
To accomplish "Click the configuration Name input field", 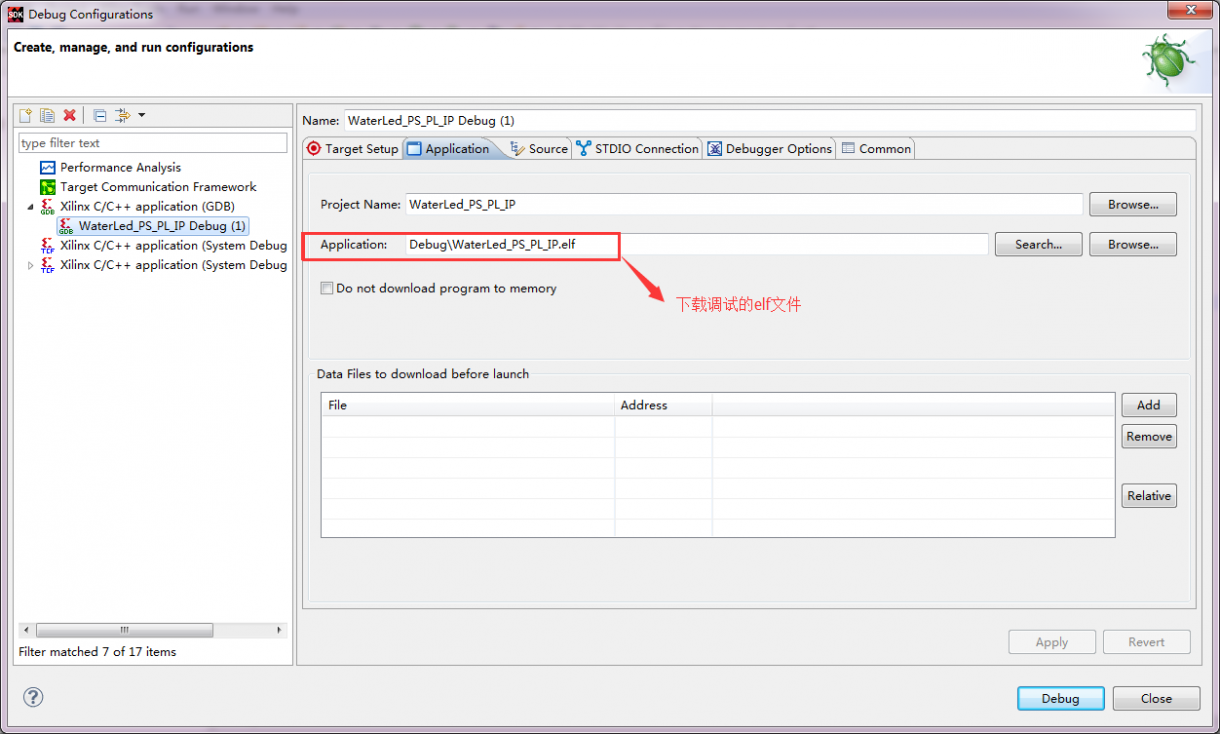I will click(x=770, y=120).
